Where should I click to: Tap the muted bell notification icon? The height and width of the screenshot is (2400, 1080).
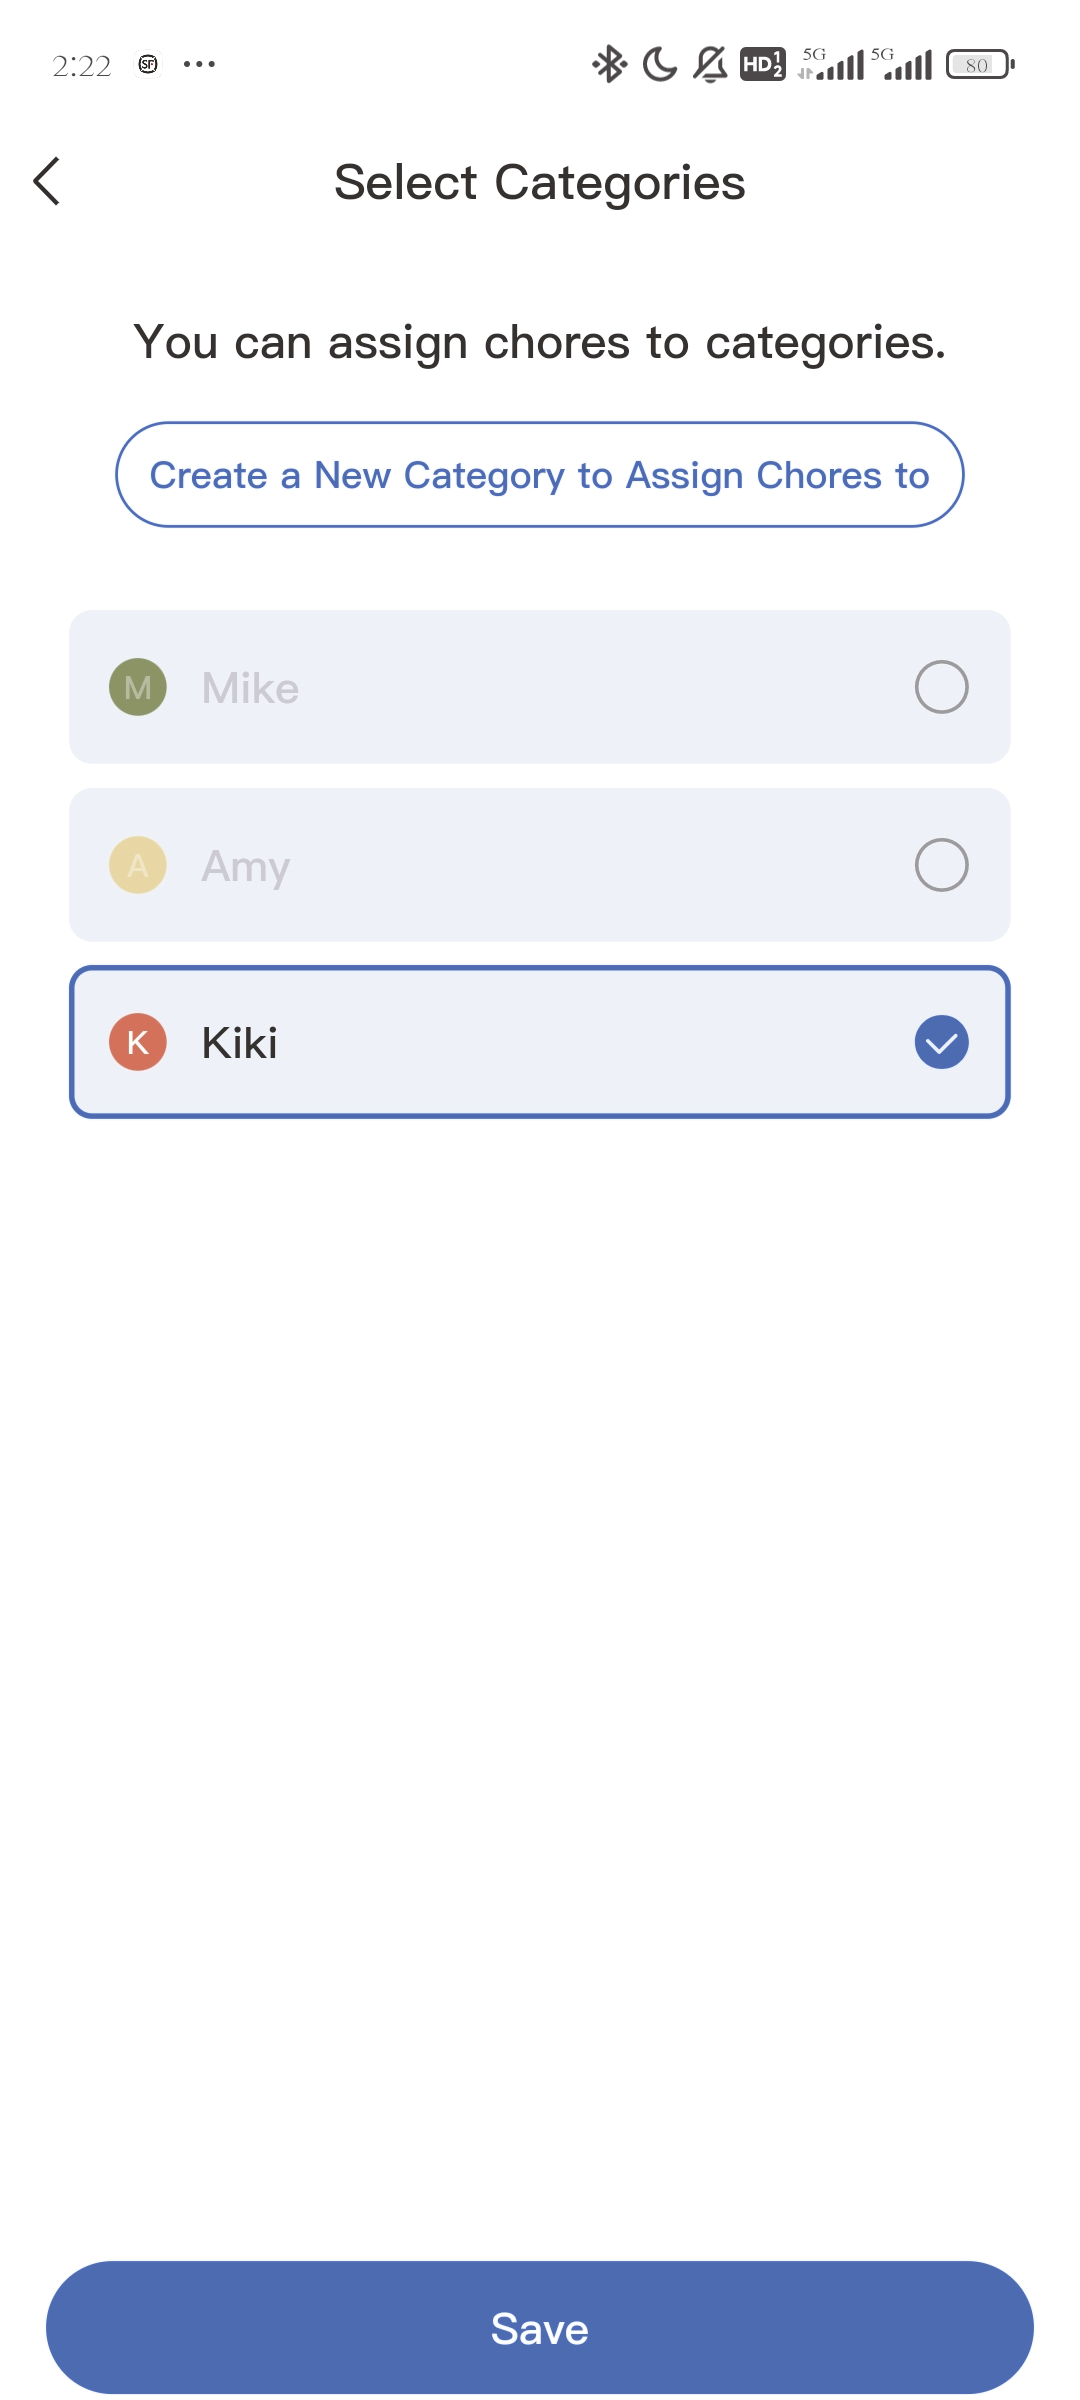tap(710, 65)
